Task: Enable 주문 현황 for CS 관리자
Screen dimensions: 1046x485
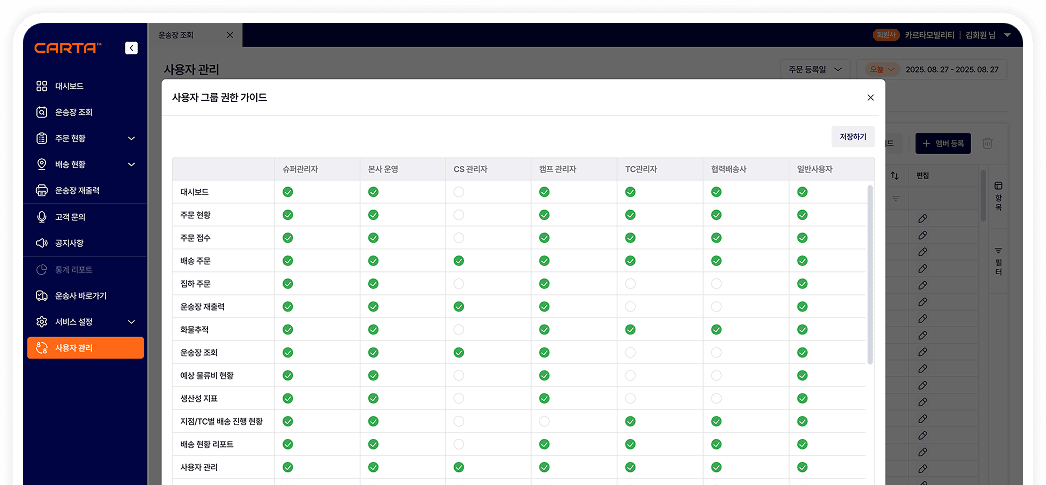Action: (x=459, y=215)
